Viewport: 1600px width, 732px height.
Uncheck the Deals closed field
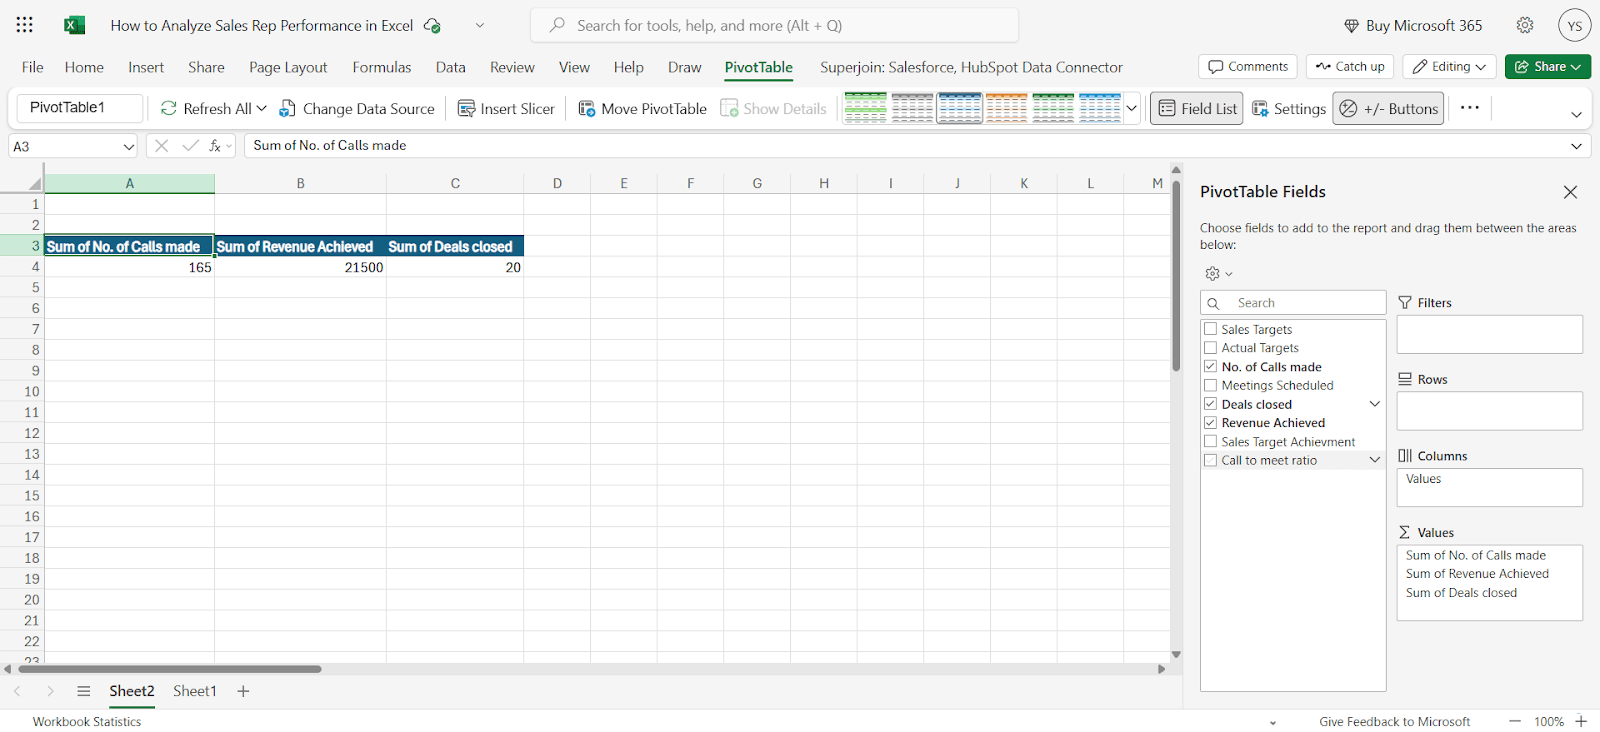[1211, 404]
